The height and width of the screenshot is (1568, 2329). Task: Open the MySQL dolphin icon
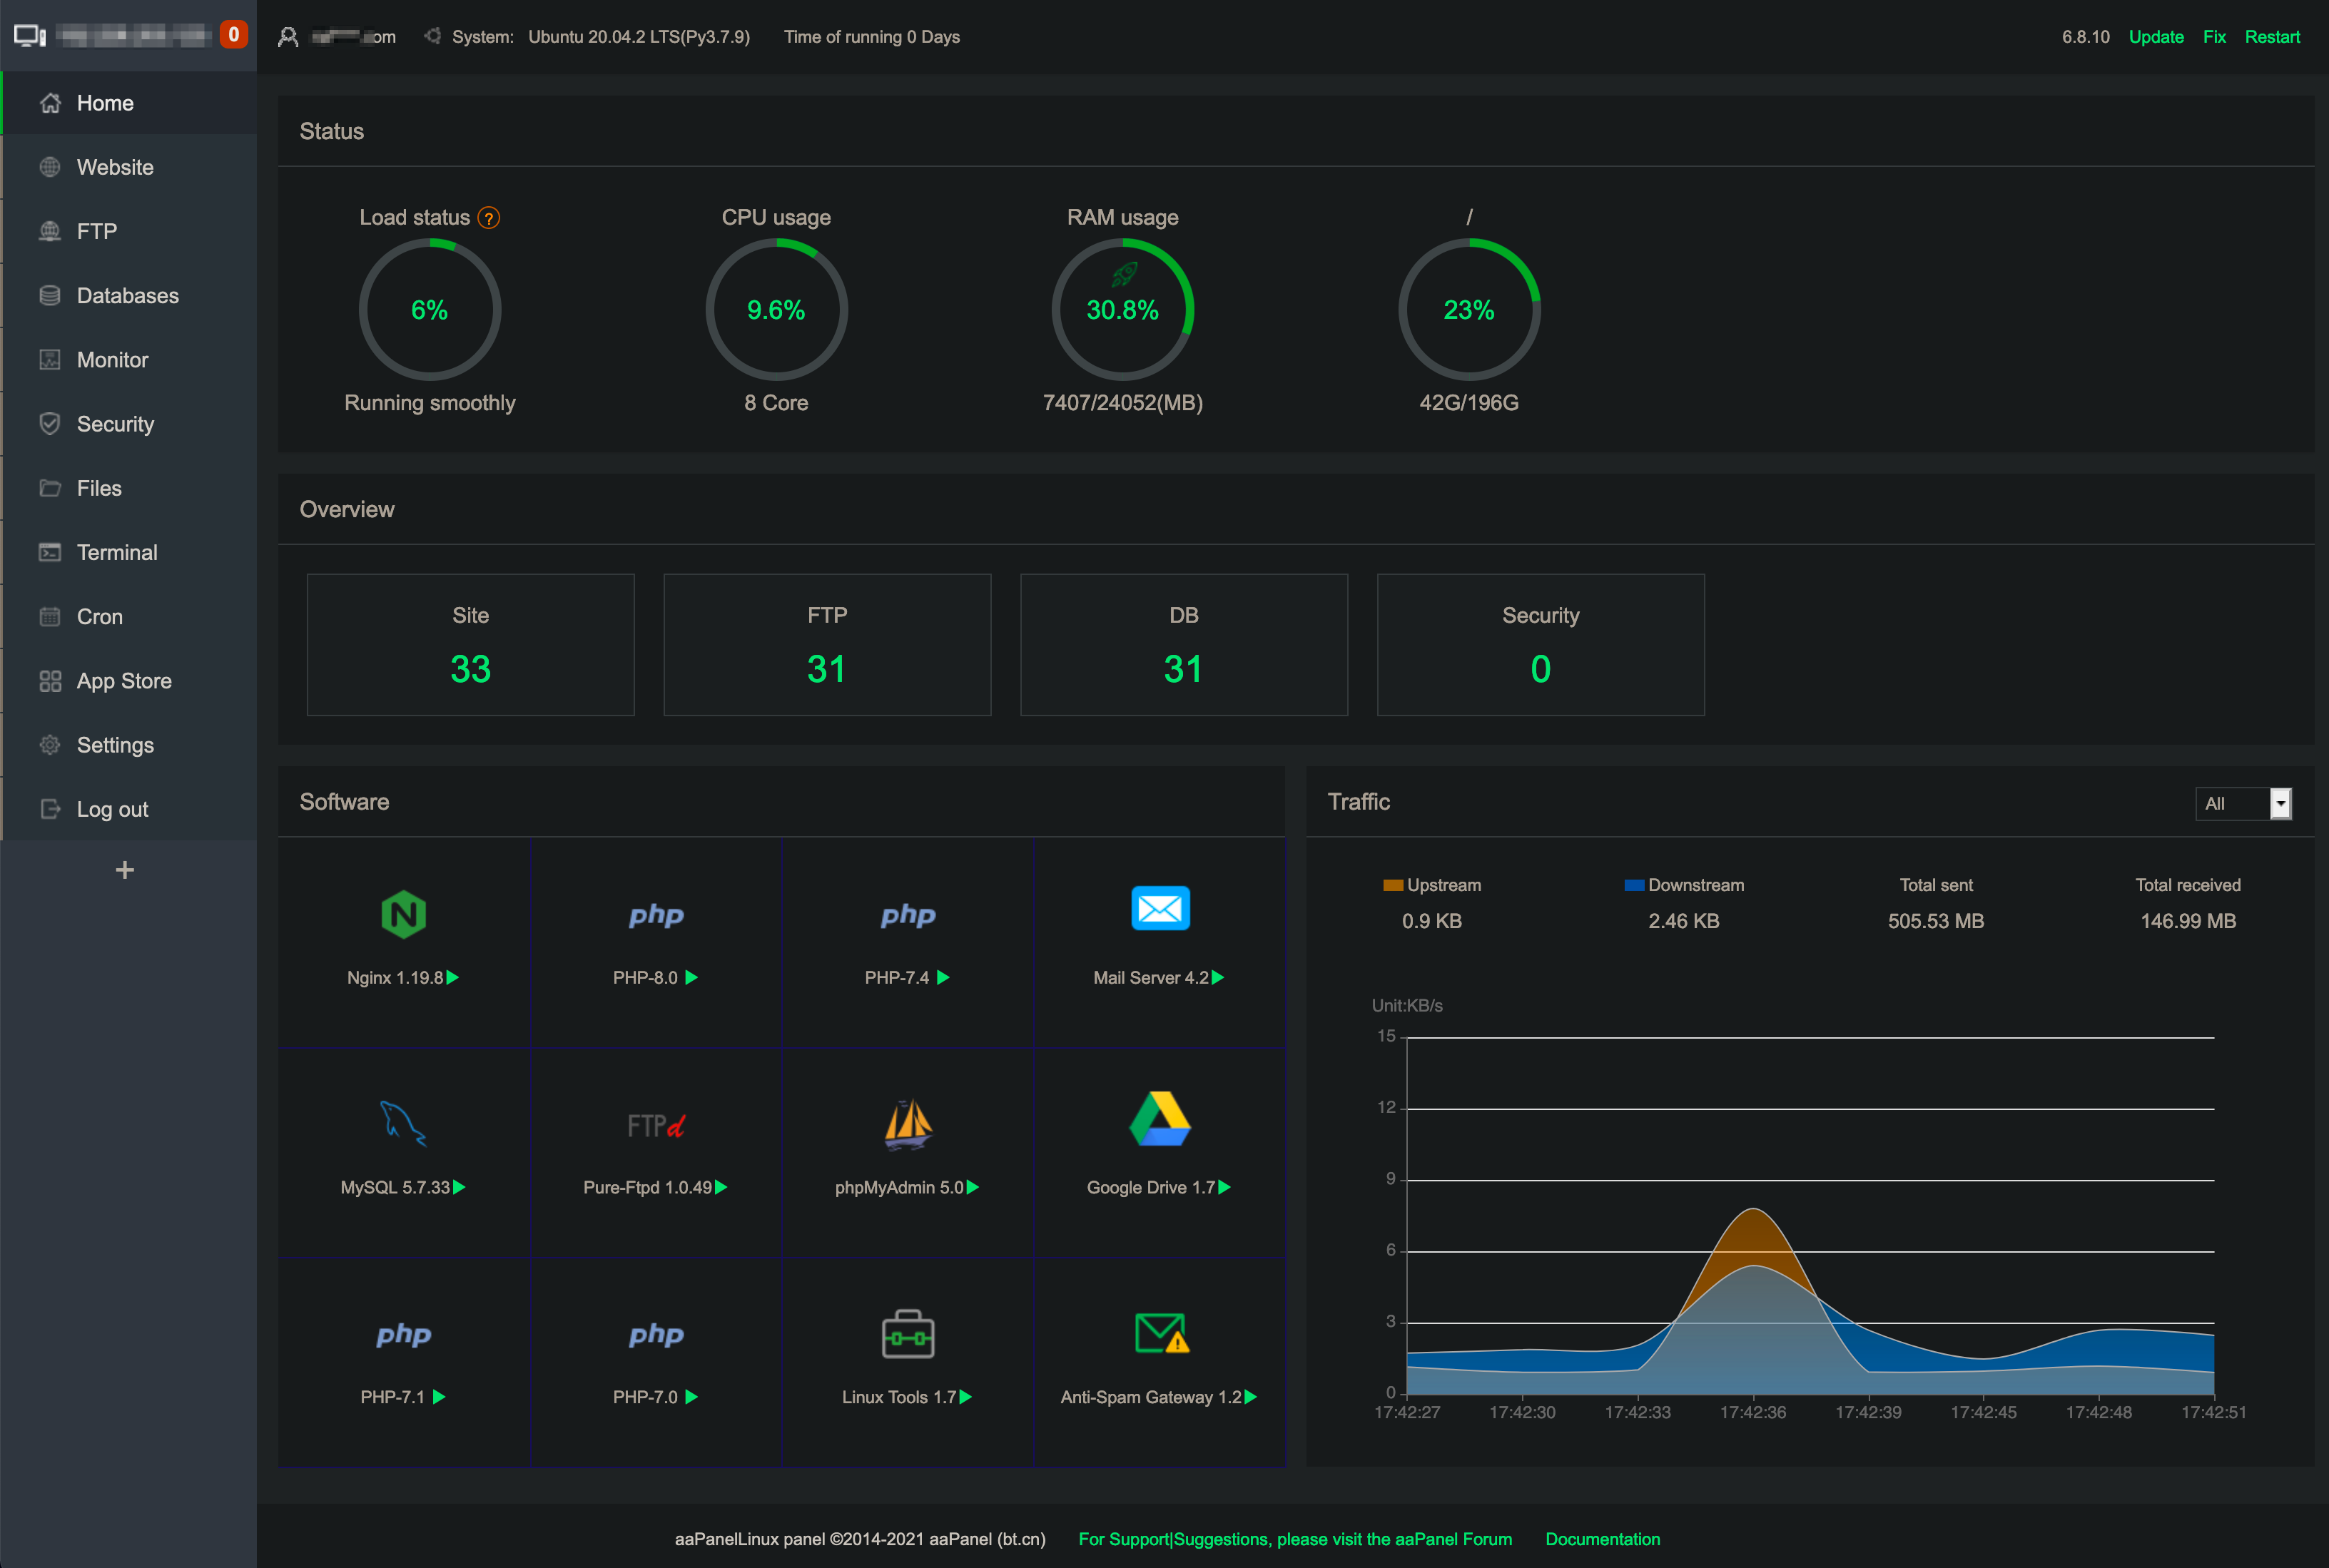(403, 1123)
